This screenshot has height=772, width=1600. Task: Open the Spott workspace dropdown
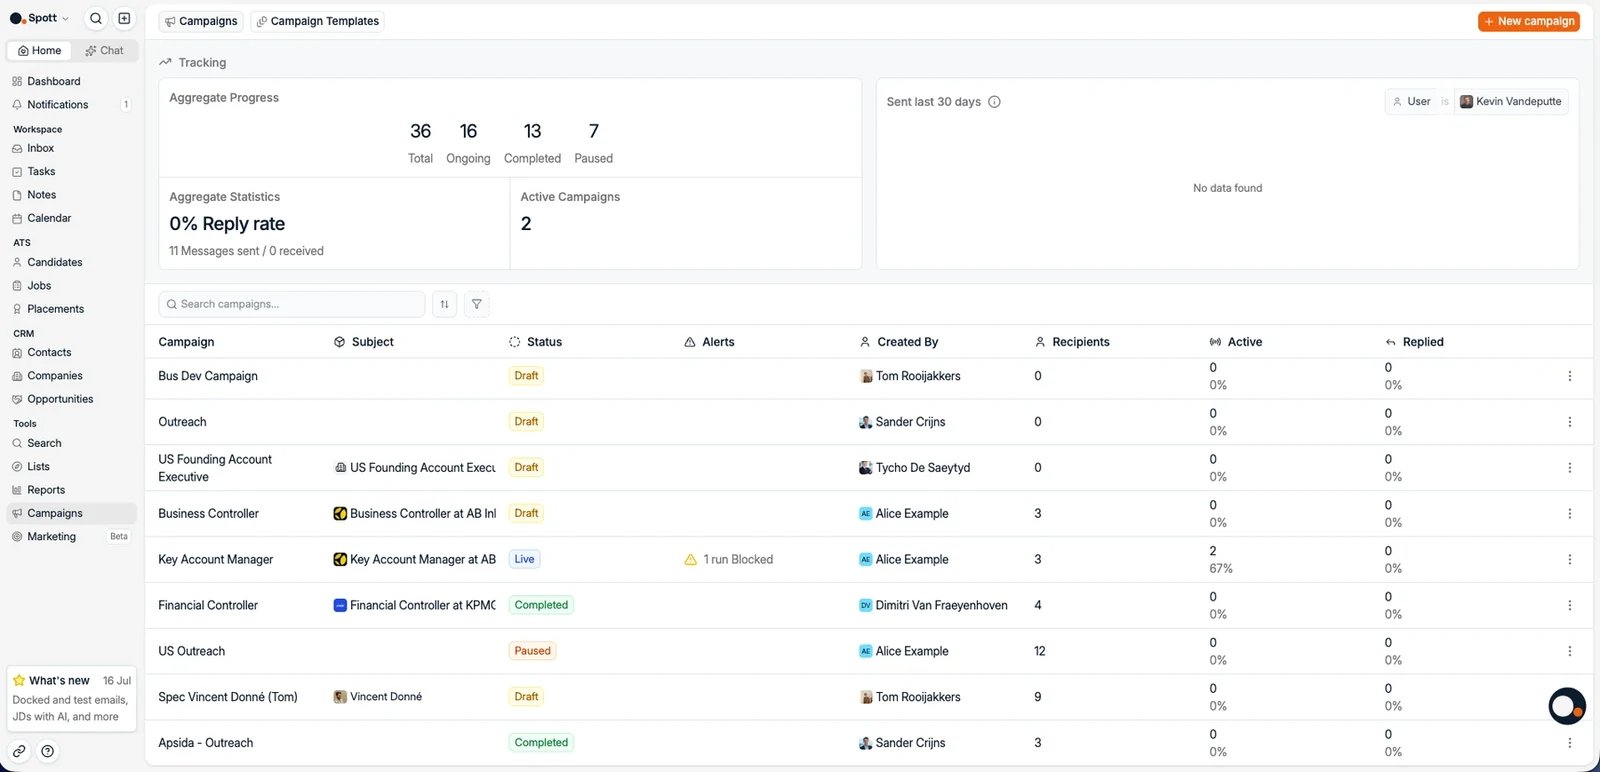click(x=39, y=18)
